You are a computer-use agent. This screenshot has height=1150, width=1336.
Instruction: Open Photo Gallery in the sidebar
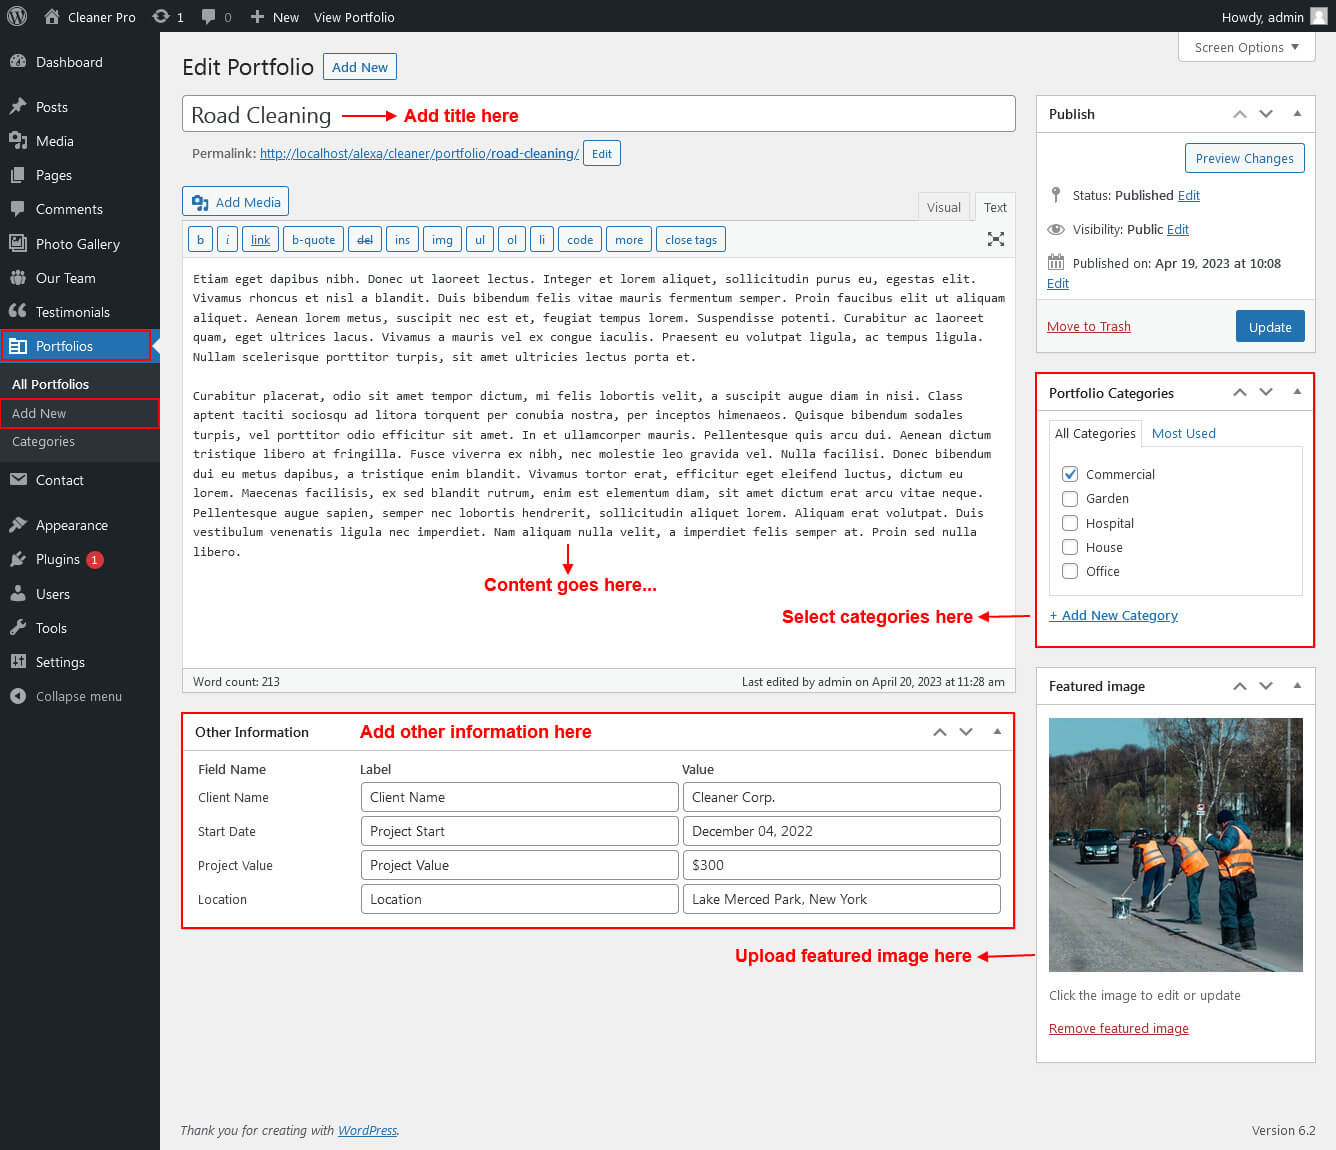point(80,244)
